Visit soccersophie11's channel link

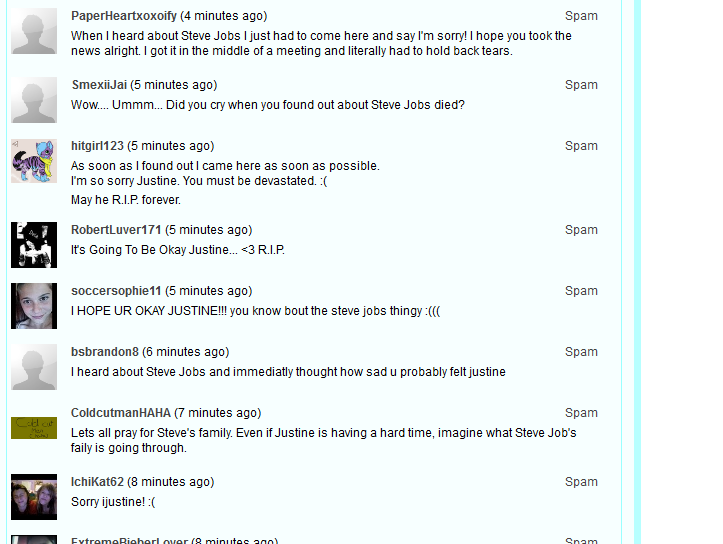point(116,291)
